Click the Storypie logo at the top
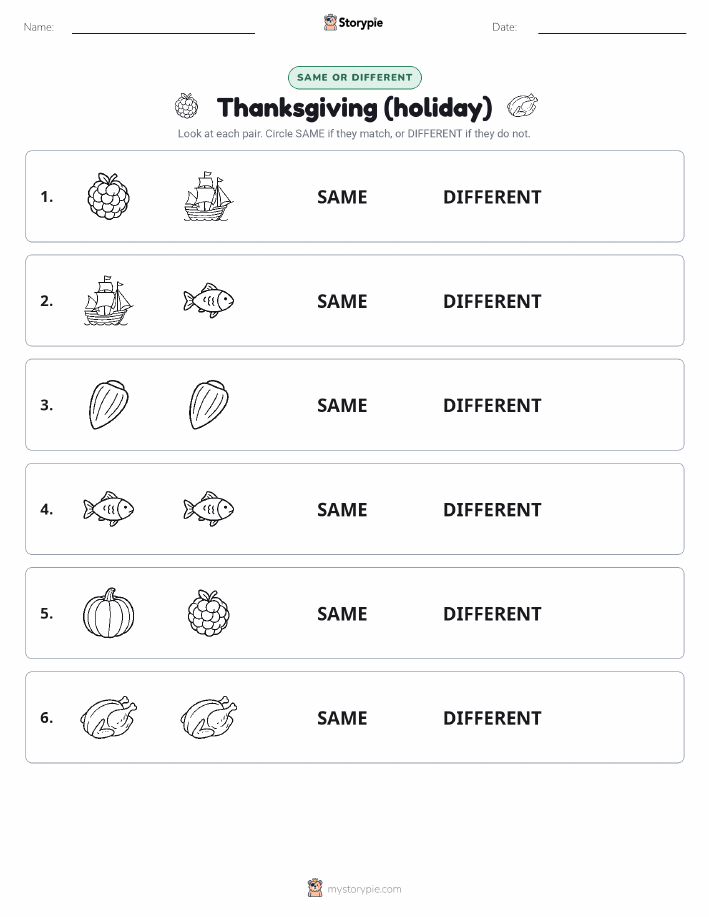 353,23
